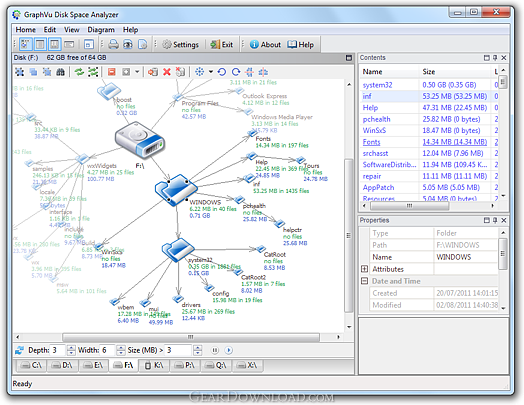Click the flip horizontal layout icon

coord(263,72)
